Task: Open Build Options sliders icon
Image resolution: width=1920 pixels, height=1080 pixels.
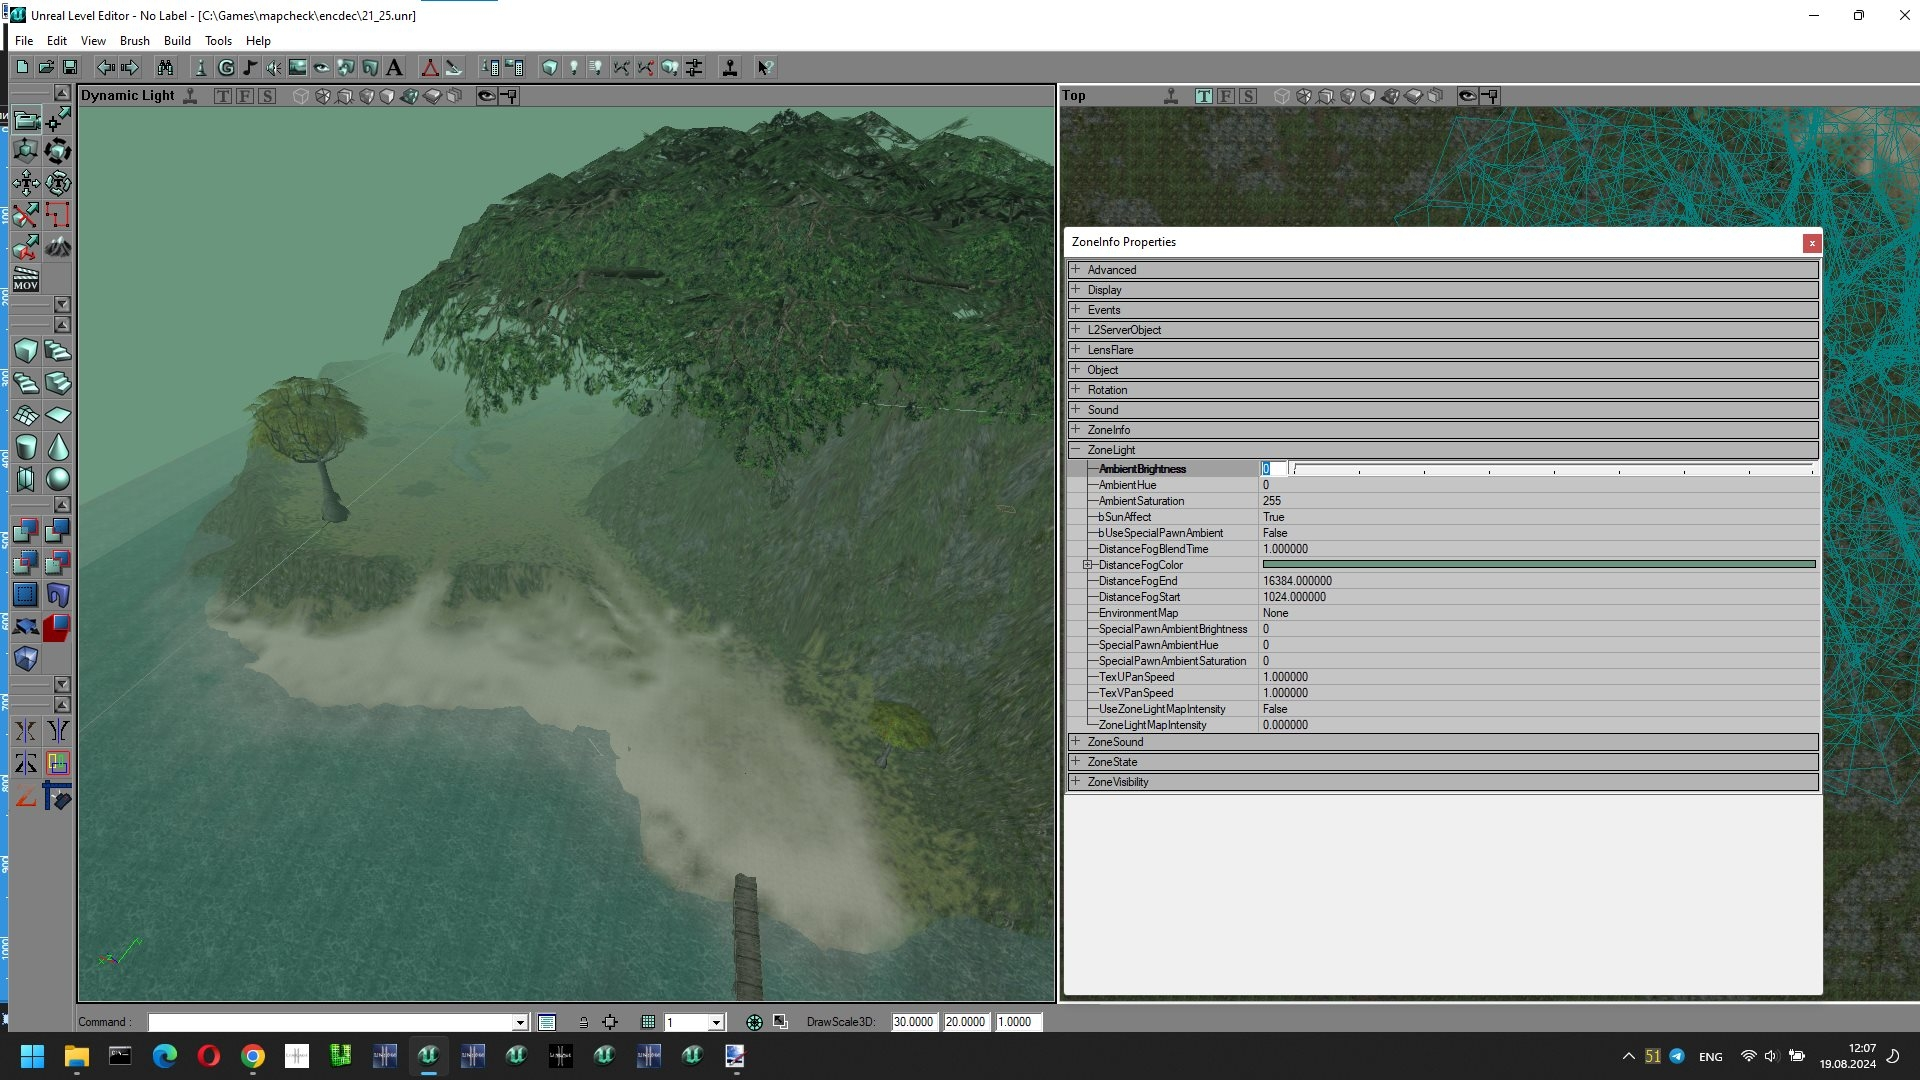Action: [x=694, y=67]
